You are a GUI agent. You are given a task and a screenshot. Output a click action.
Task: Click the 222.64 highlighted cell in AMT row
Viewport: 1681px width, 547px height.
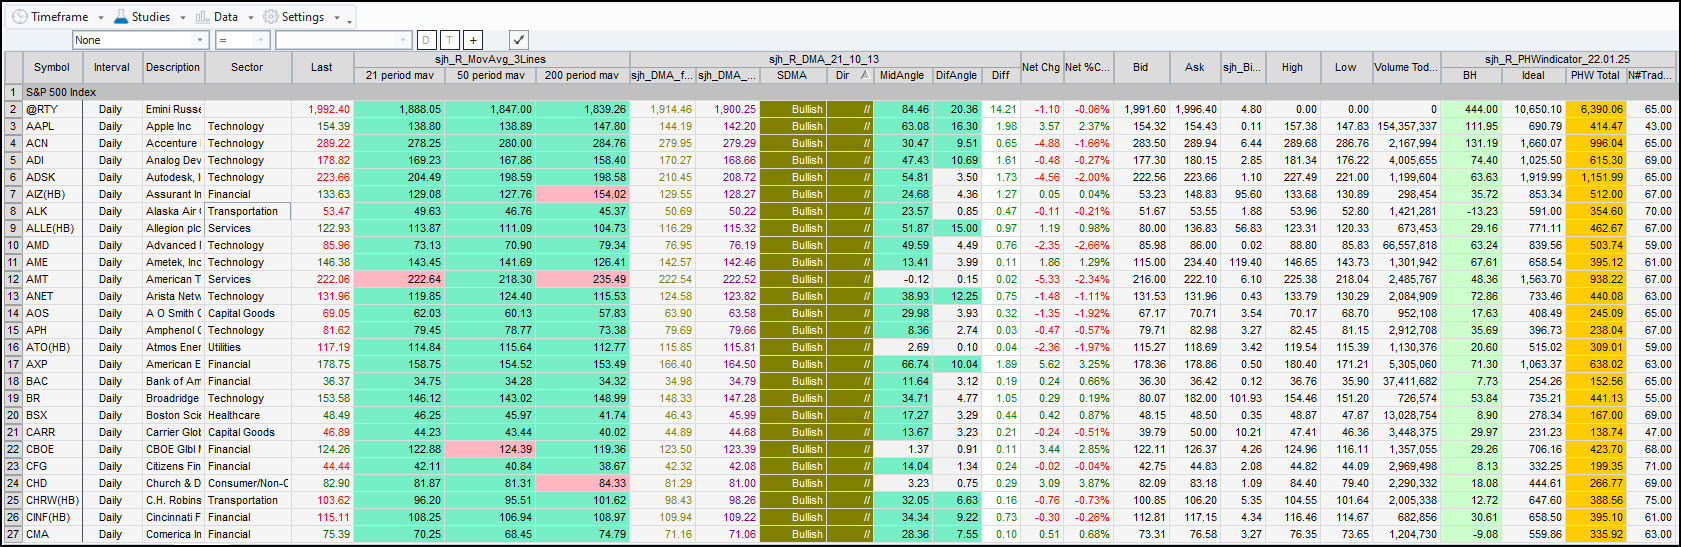click(x=399, y=279)
